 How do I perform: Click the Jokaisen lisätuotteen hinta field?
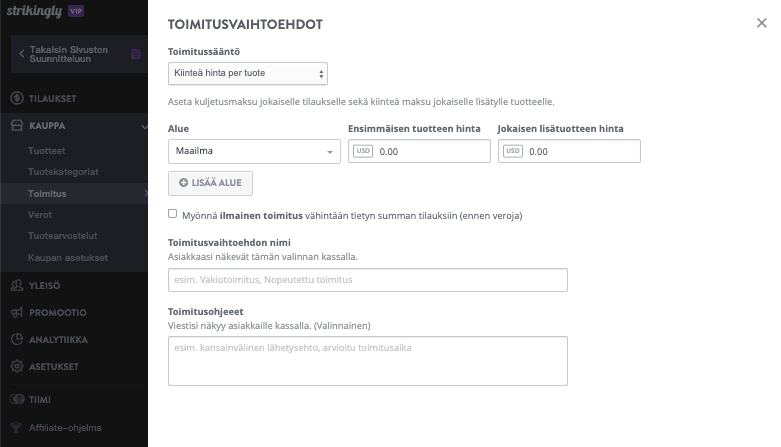(x=569, y=151)
